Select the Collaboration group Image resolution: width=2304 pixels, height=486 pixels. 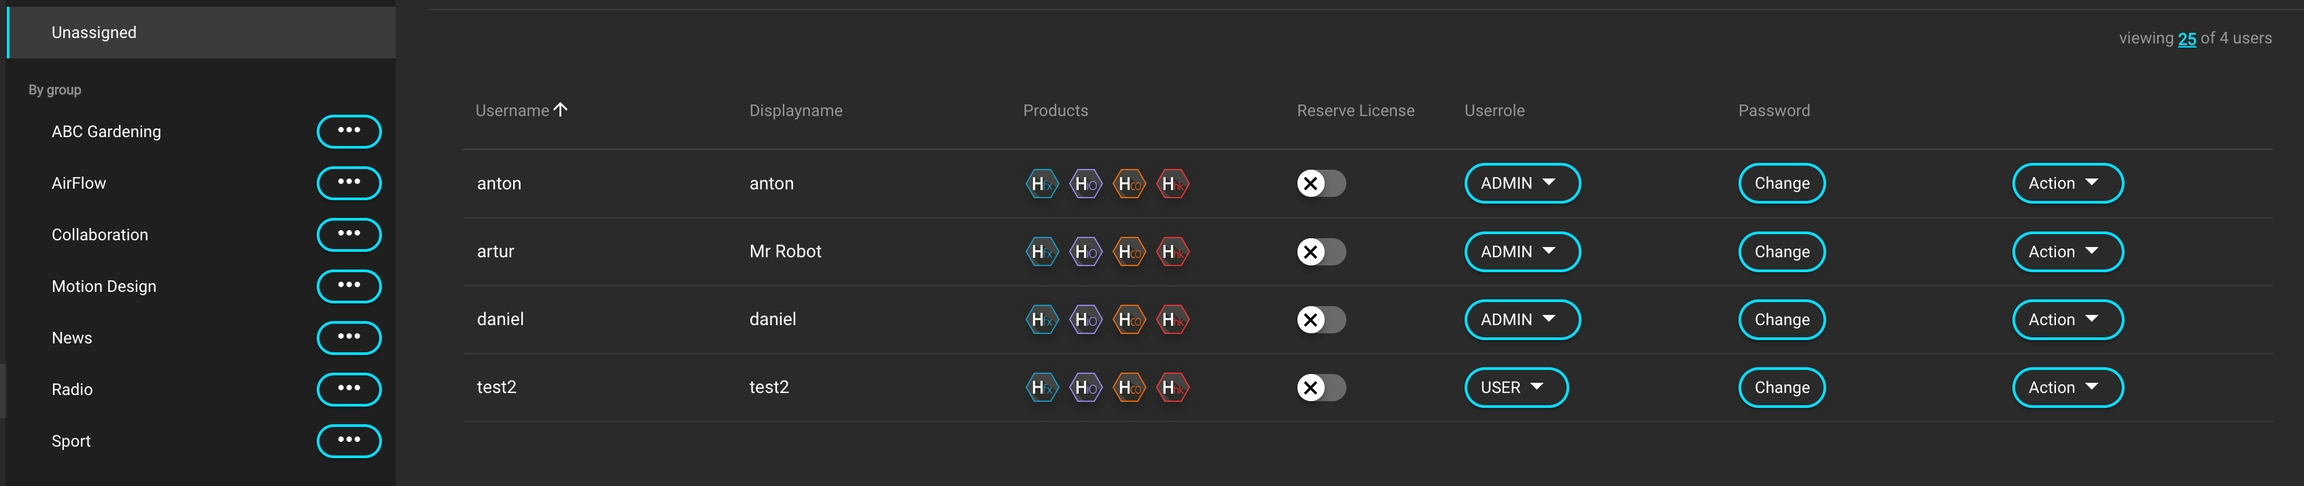click(x=100, y=235)
